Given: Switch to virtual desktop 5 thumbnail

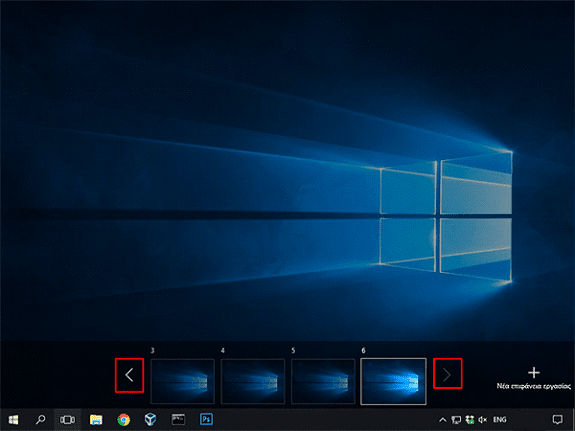Looking at the screenshot, I should (x=323, y=381).
